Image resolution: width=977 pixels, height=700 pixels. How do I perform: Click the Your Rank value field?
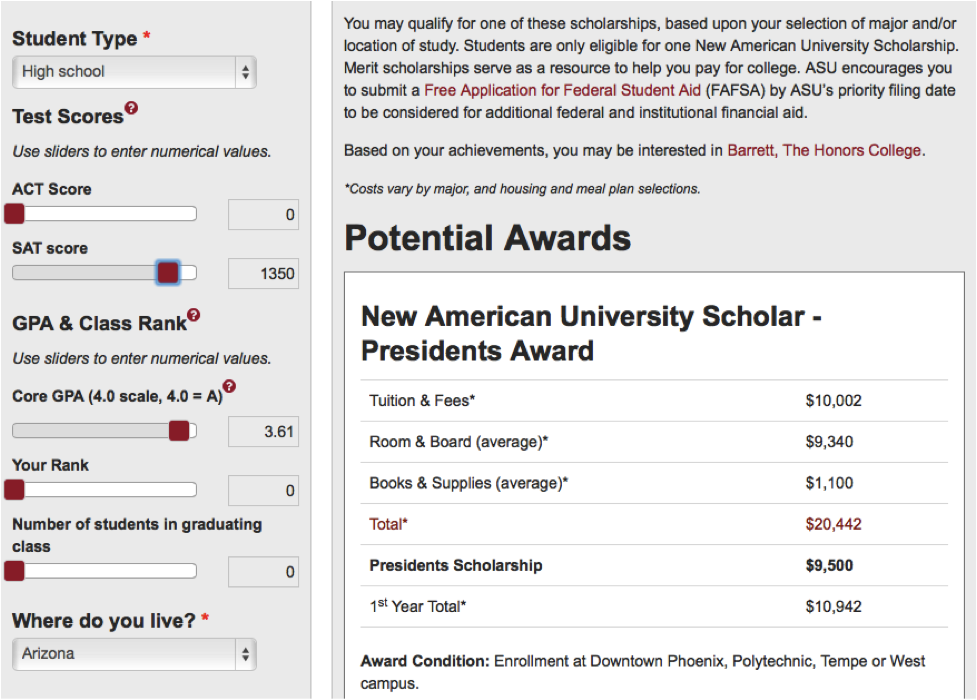264,491
